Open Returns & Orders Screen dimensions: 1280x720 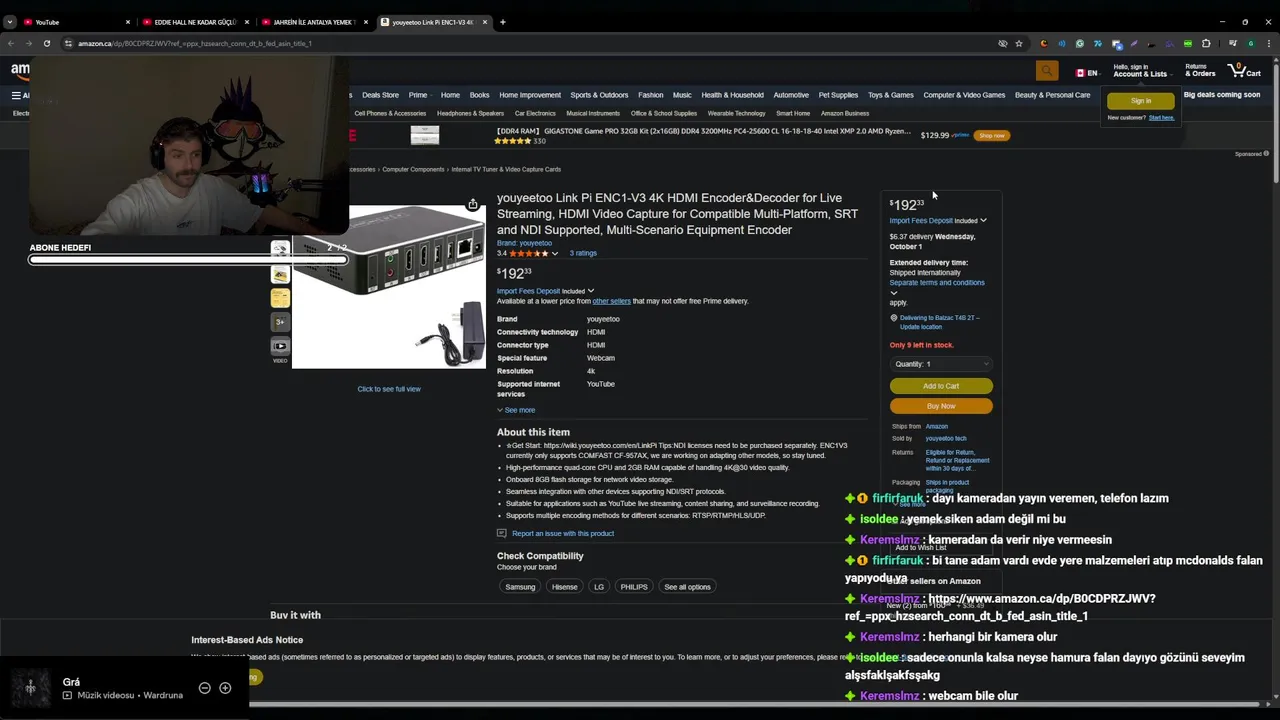pyautogui.click(x=1200, y=71)
